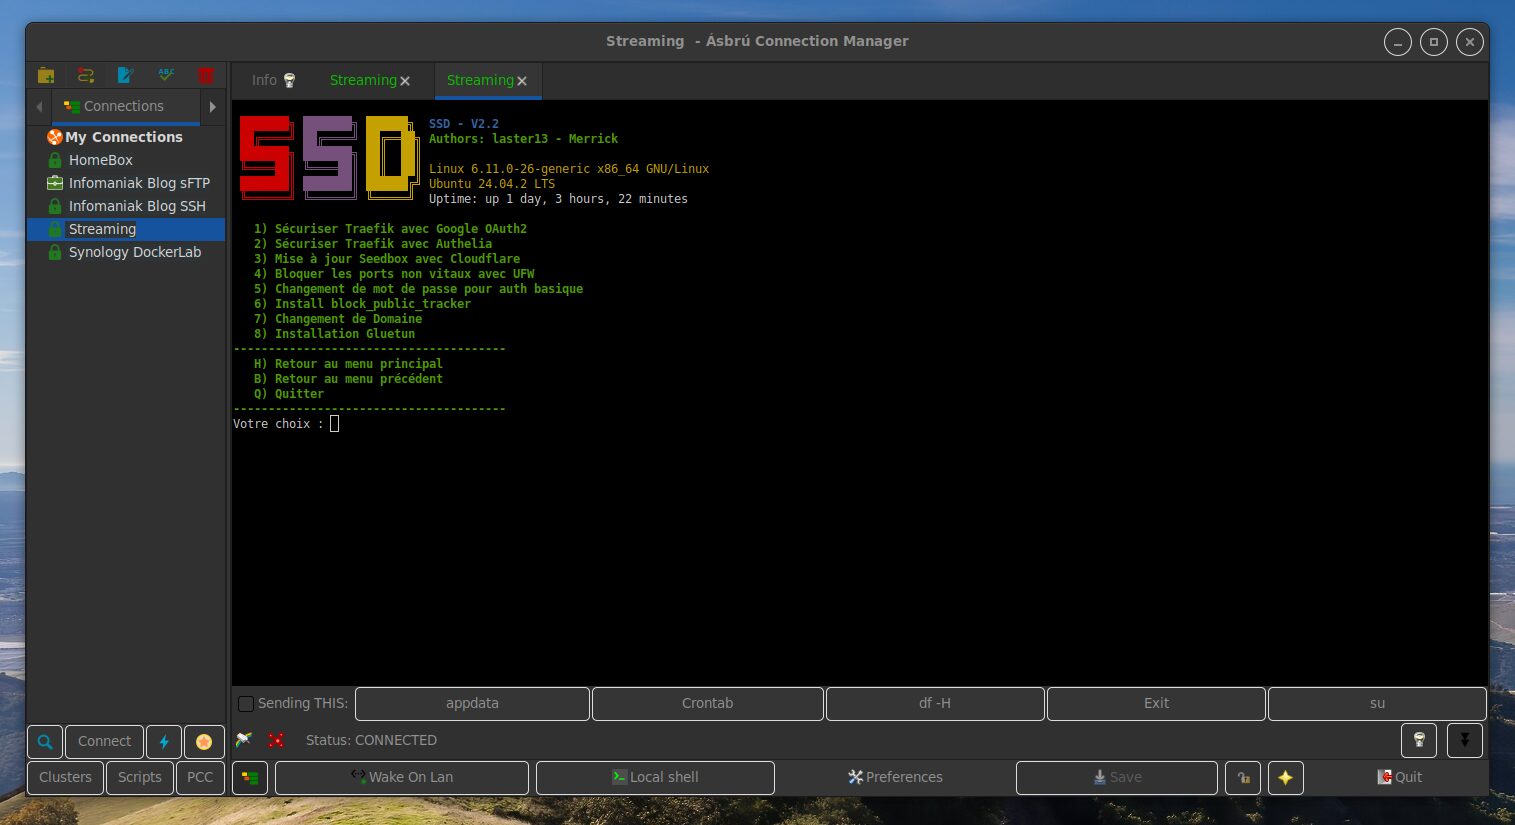
Task: Click the add new group folder icon
Action: click(46, 76)
